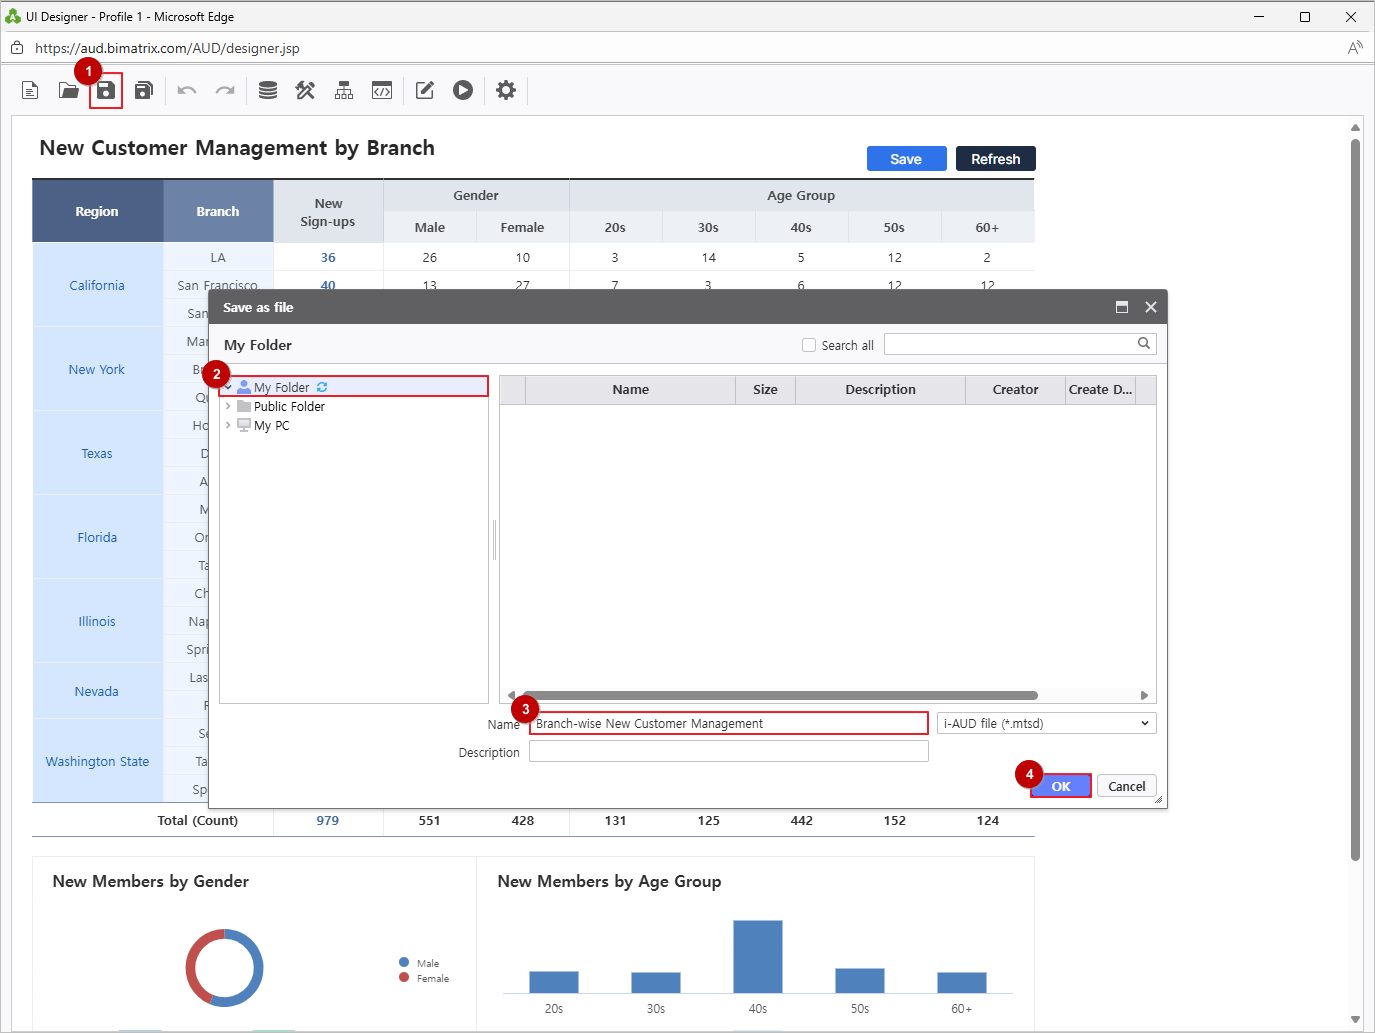Open the i-AUD file type dropdown
The height and width of the screenshot is (1033, 1375).
1046,723
